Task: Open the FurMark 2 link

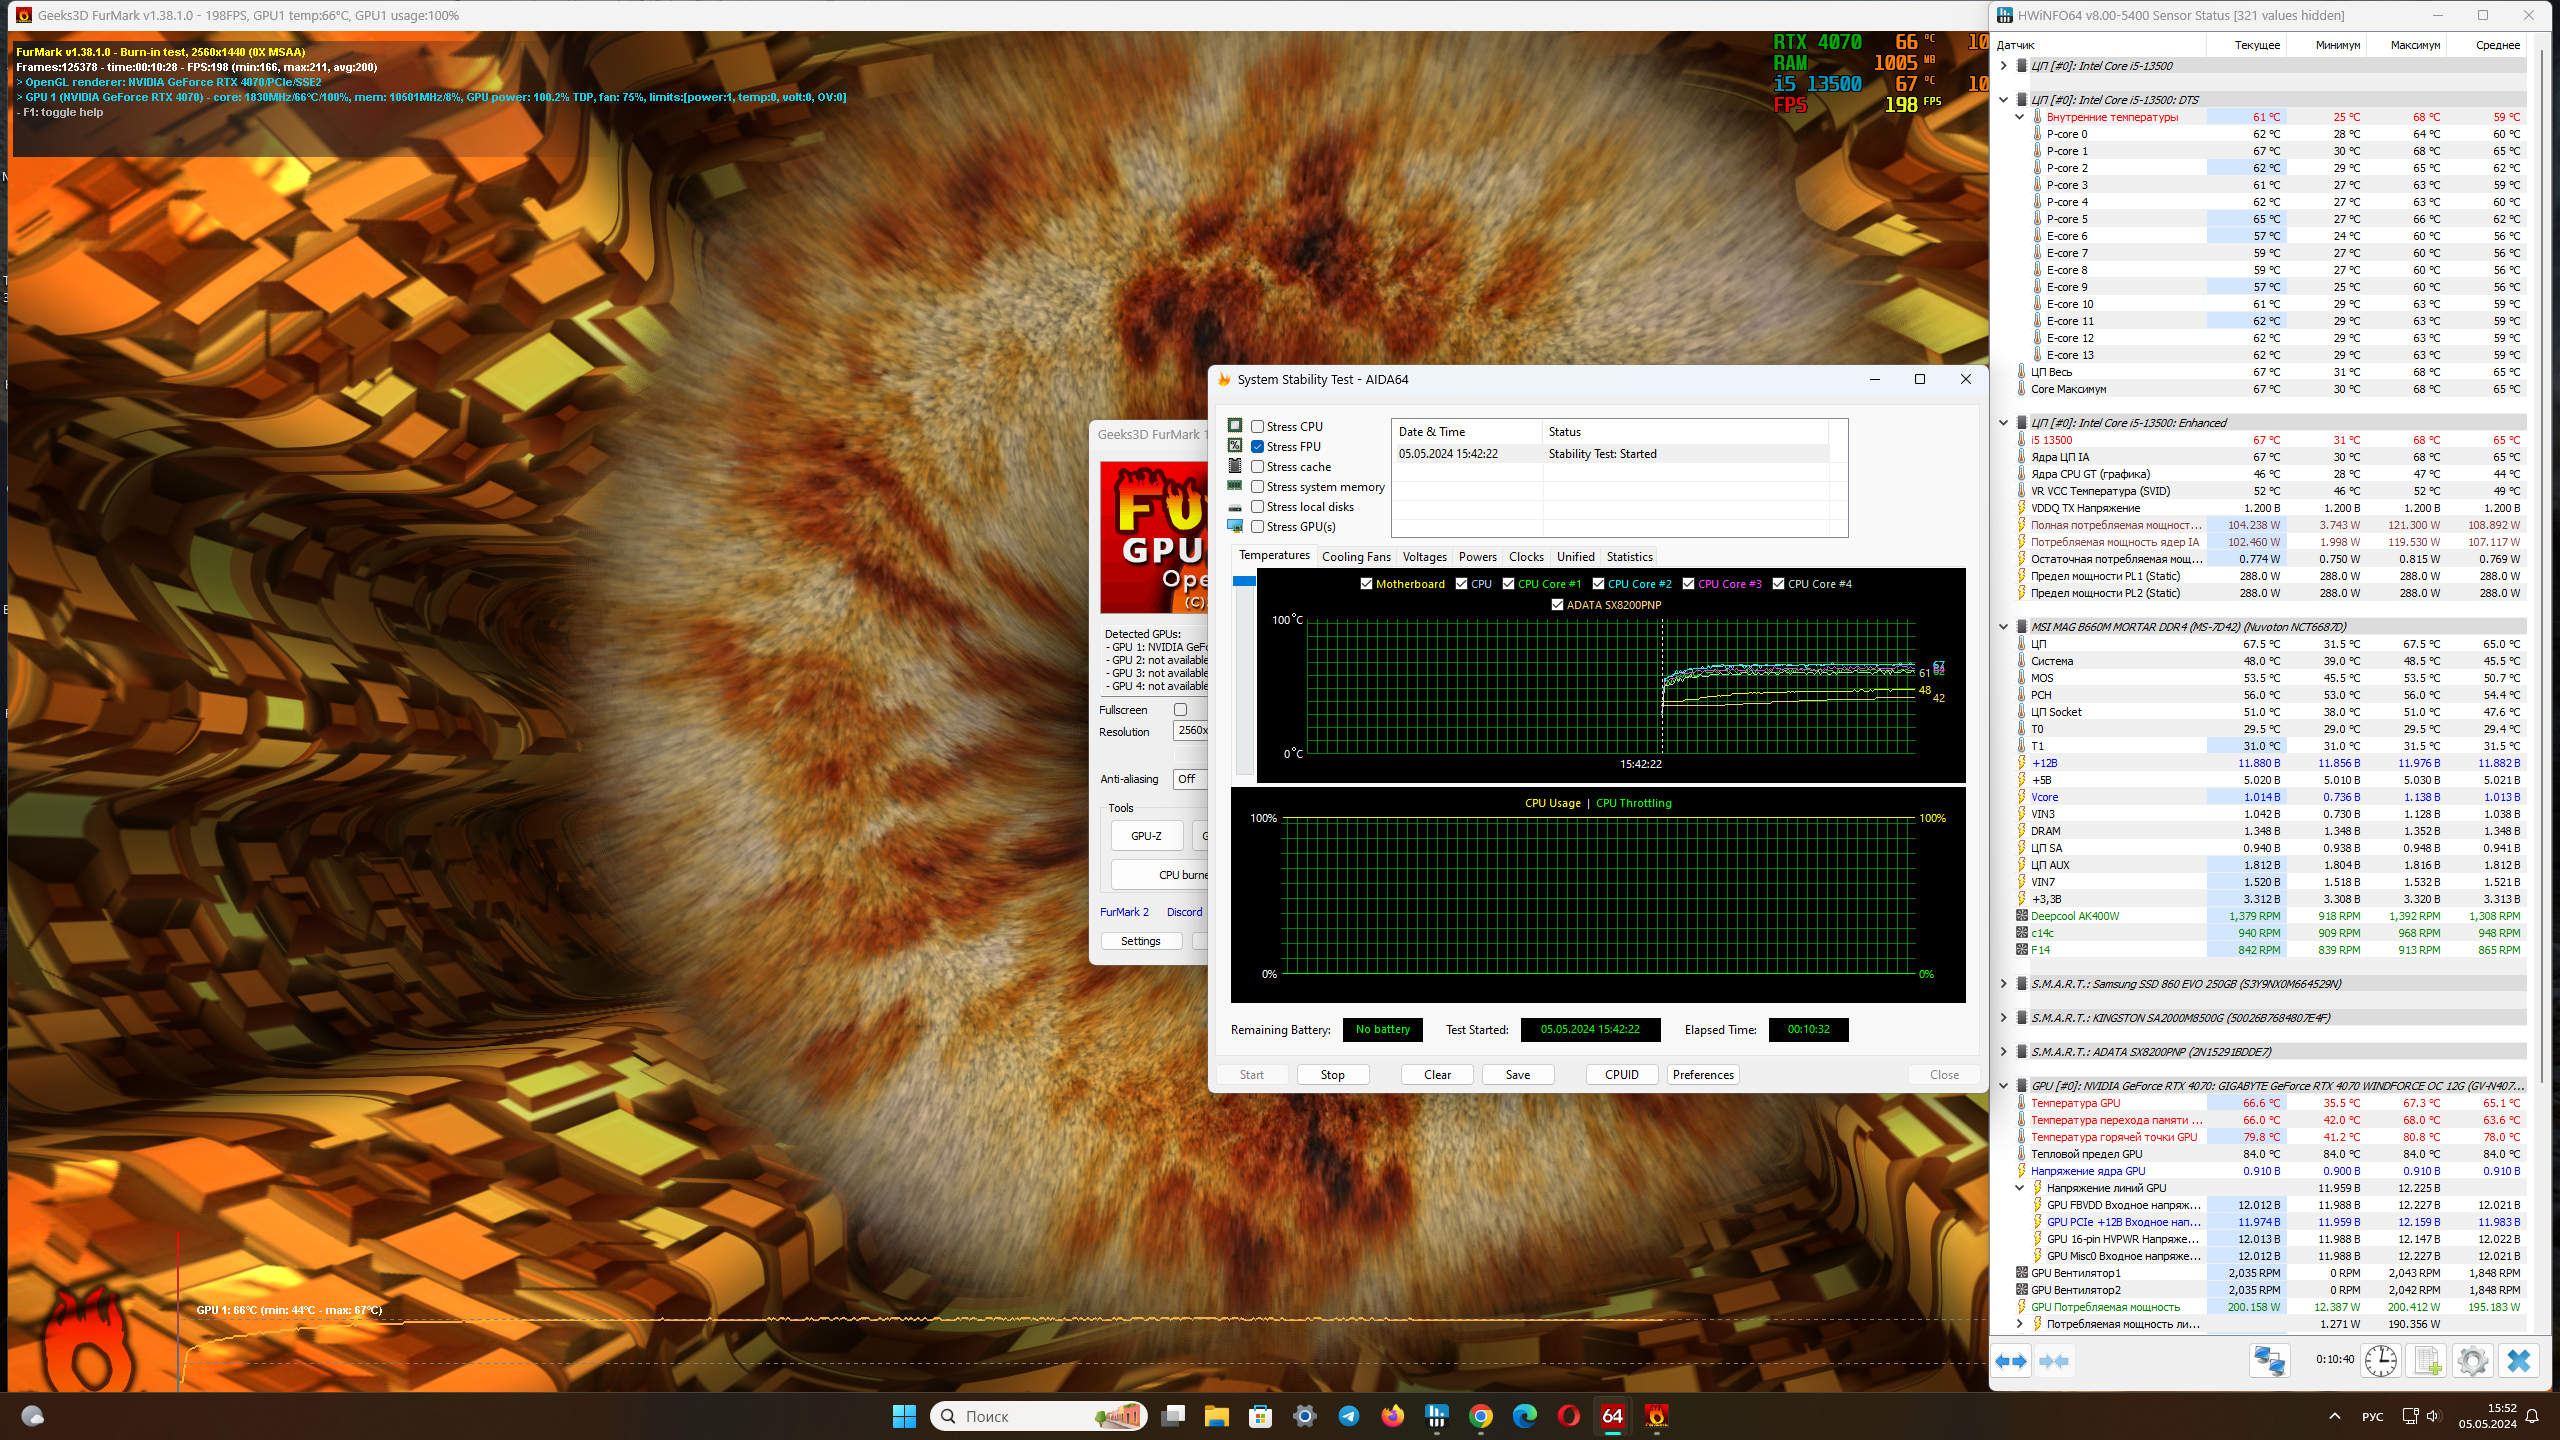Action: click(x=1124, y=912)
